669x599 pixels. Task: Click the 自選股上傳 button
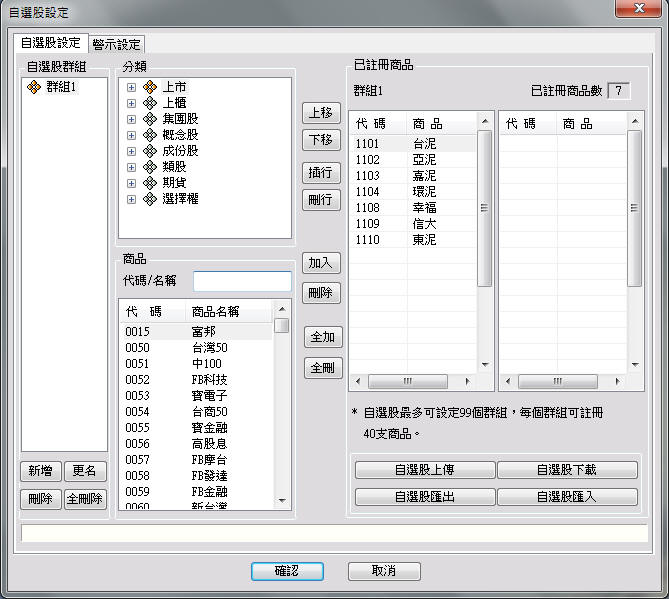click(x=425, y=469)
